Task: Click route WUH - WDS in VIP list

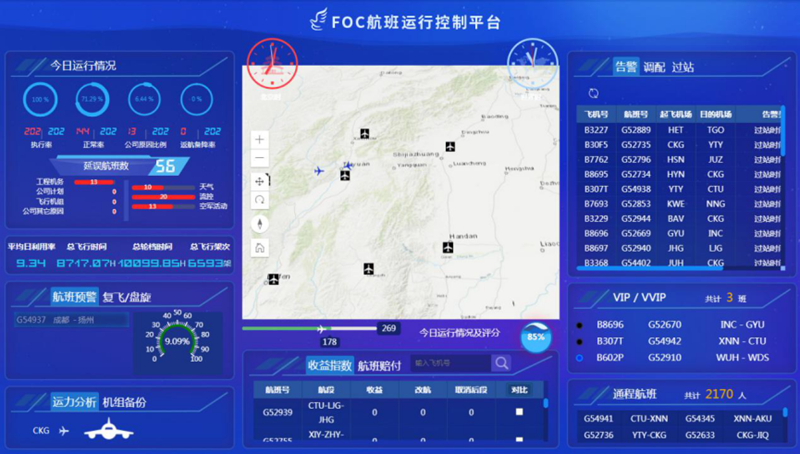Action: 742,358
